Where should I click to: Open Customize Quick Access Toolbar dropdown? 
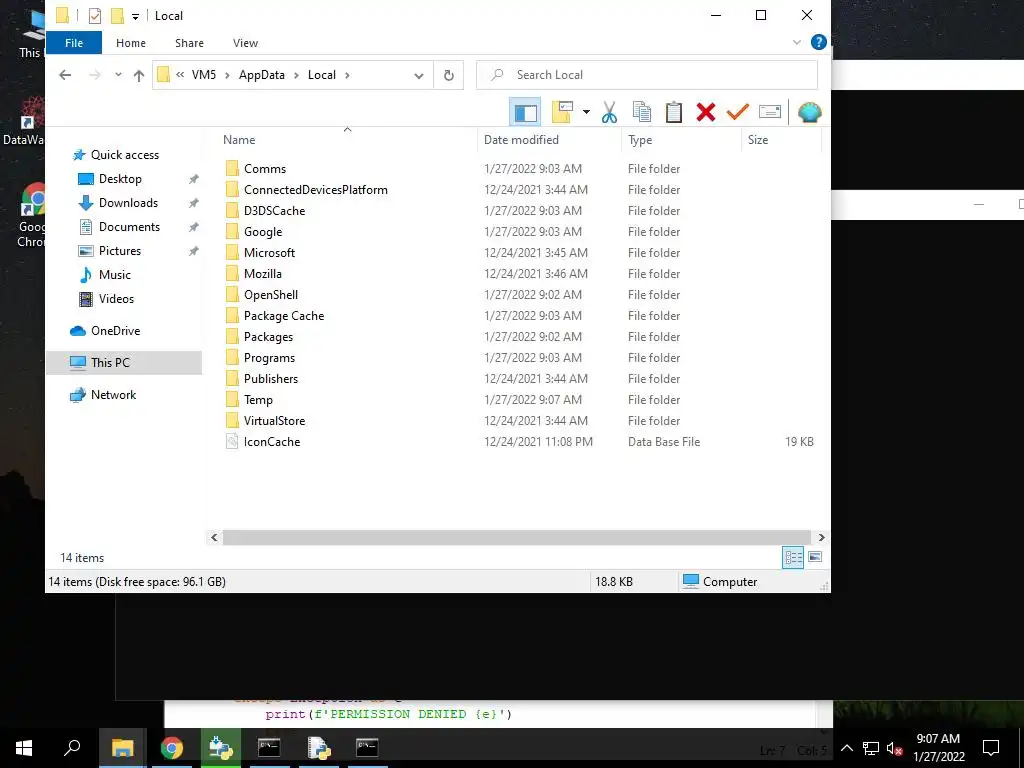pos(135,16)
